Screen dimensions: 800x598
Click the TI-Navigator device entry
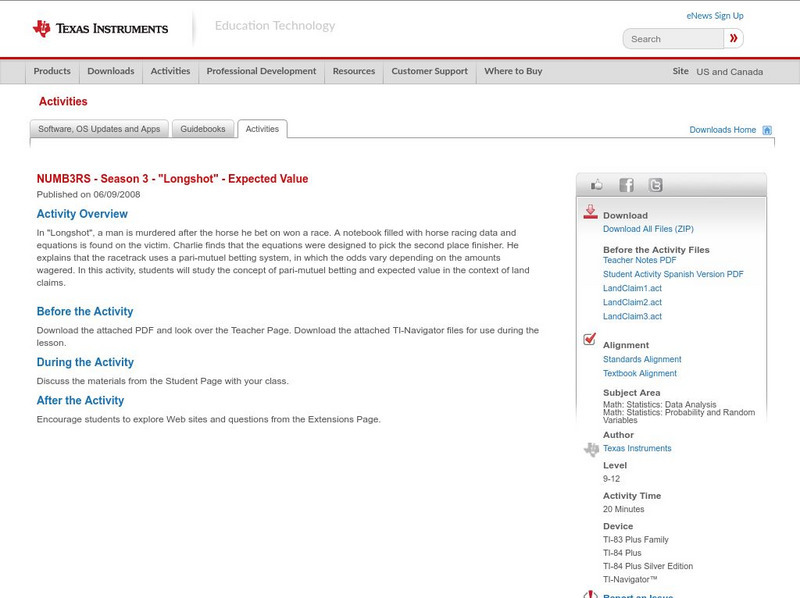[630, 580]
